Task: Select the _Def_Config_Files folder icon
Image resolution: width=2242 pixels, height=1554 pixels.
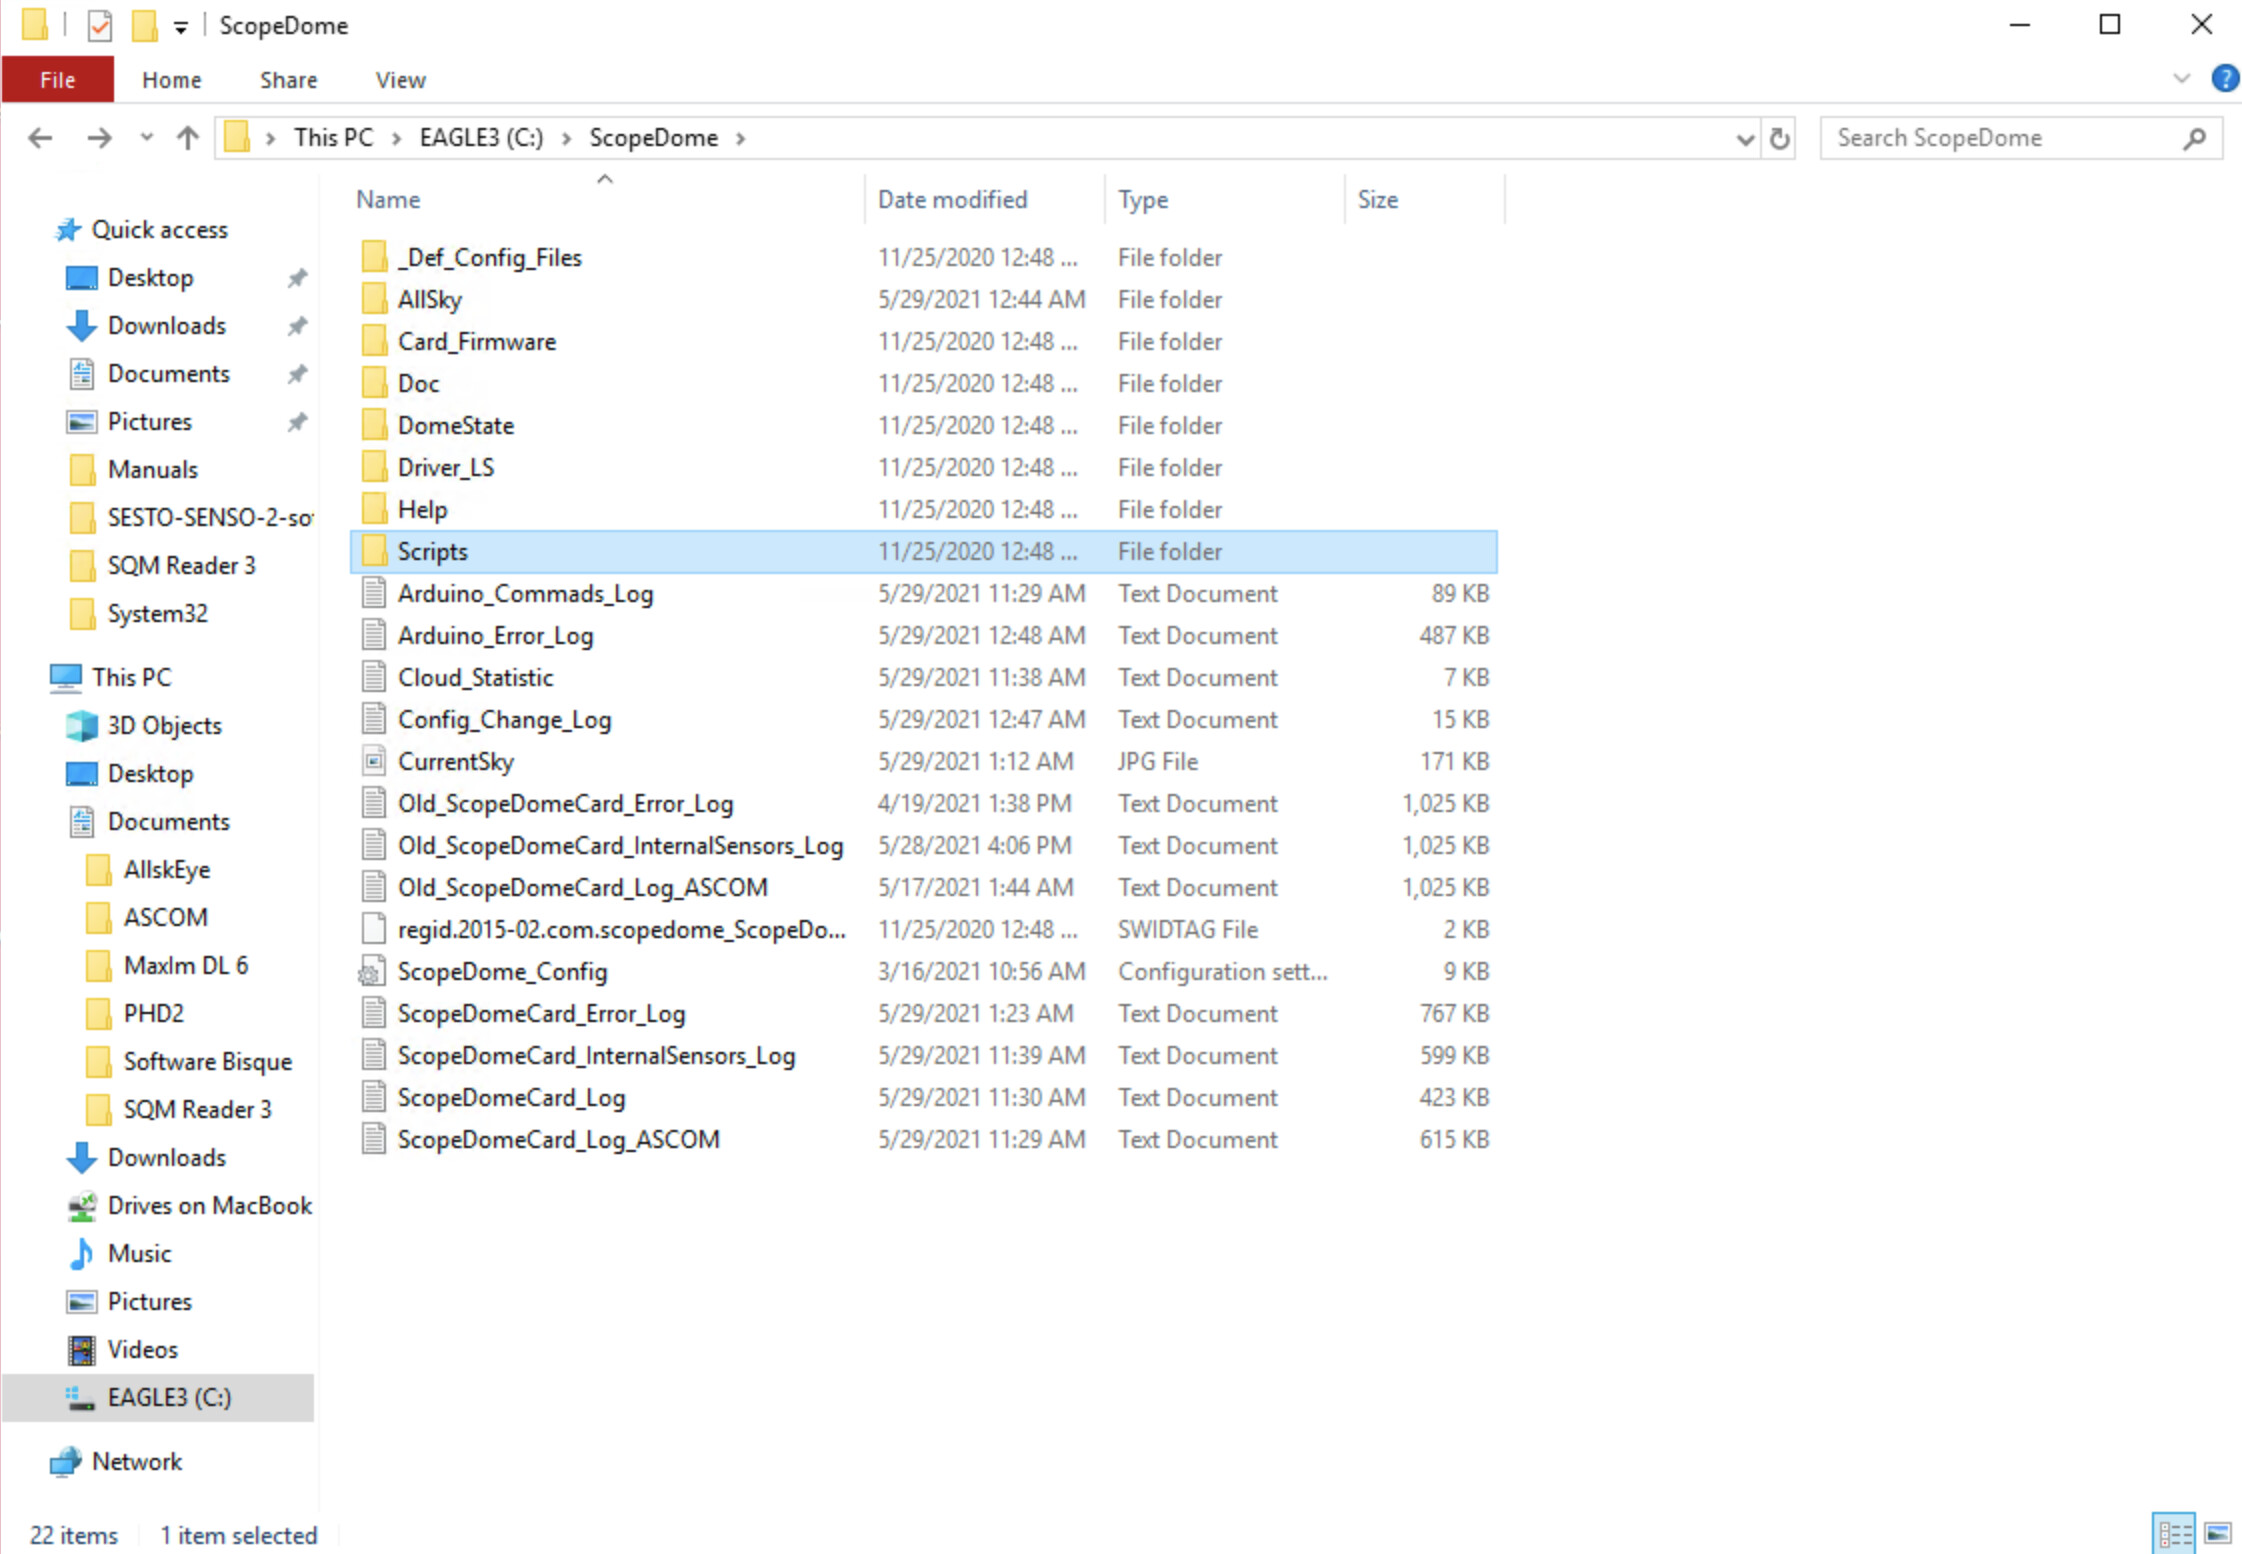Action: point(374,257)
